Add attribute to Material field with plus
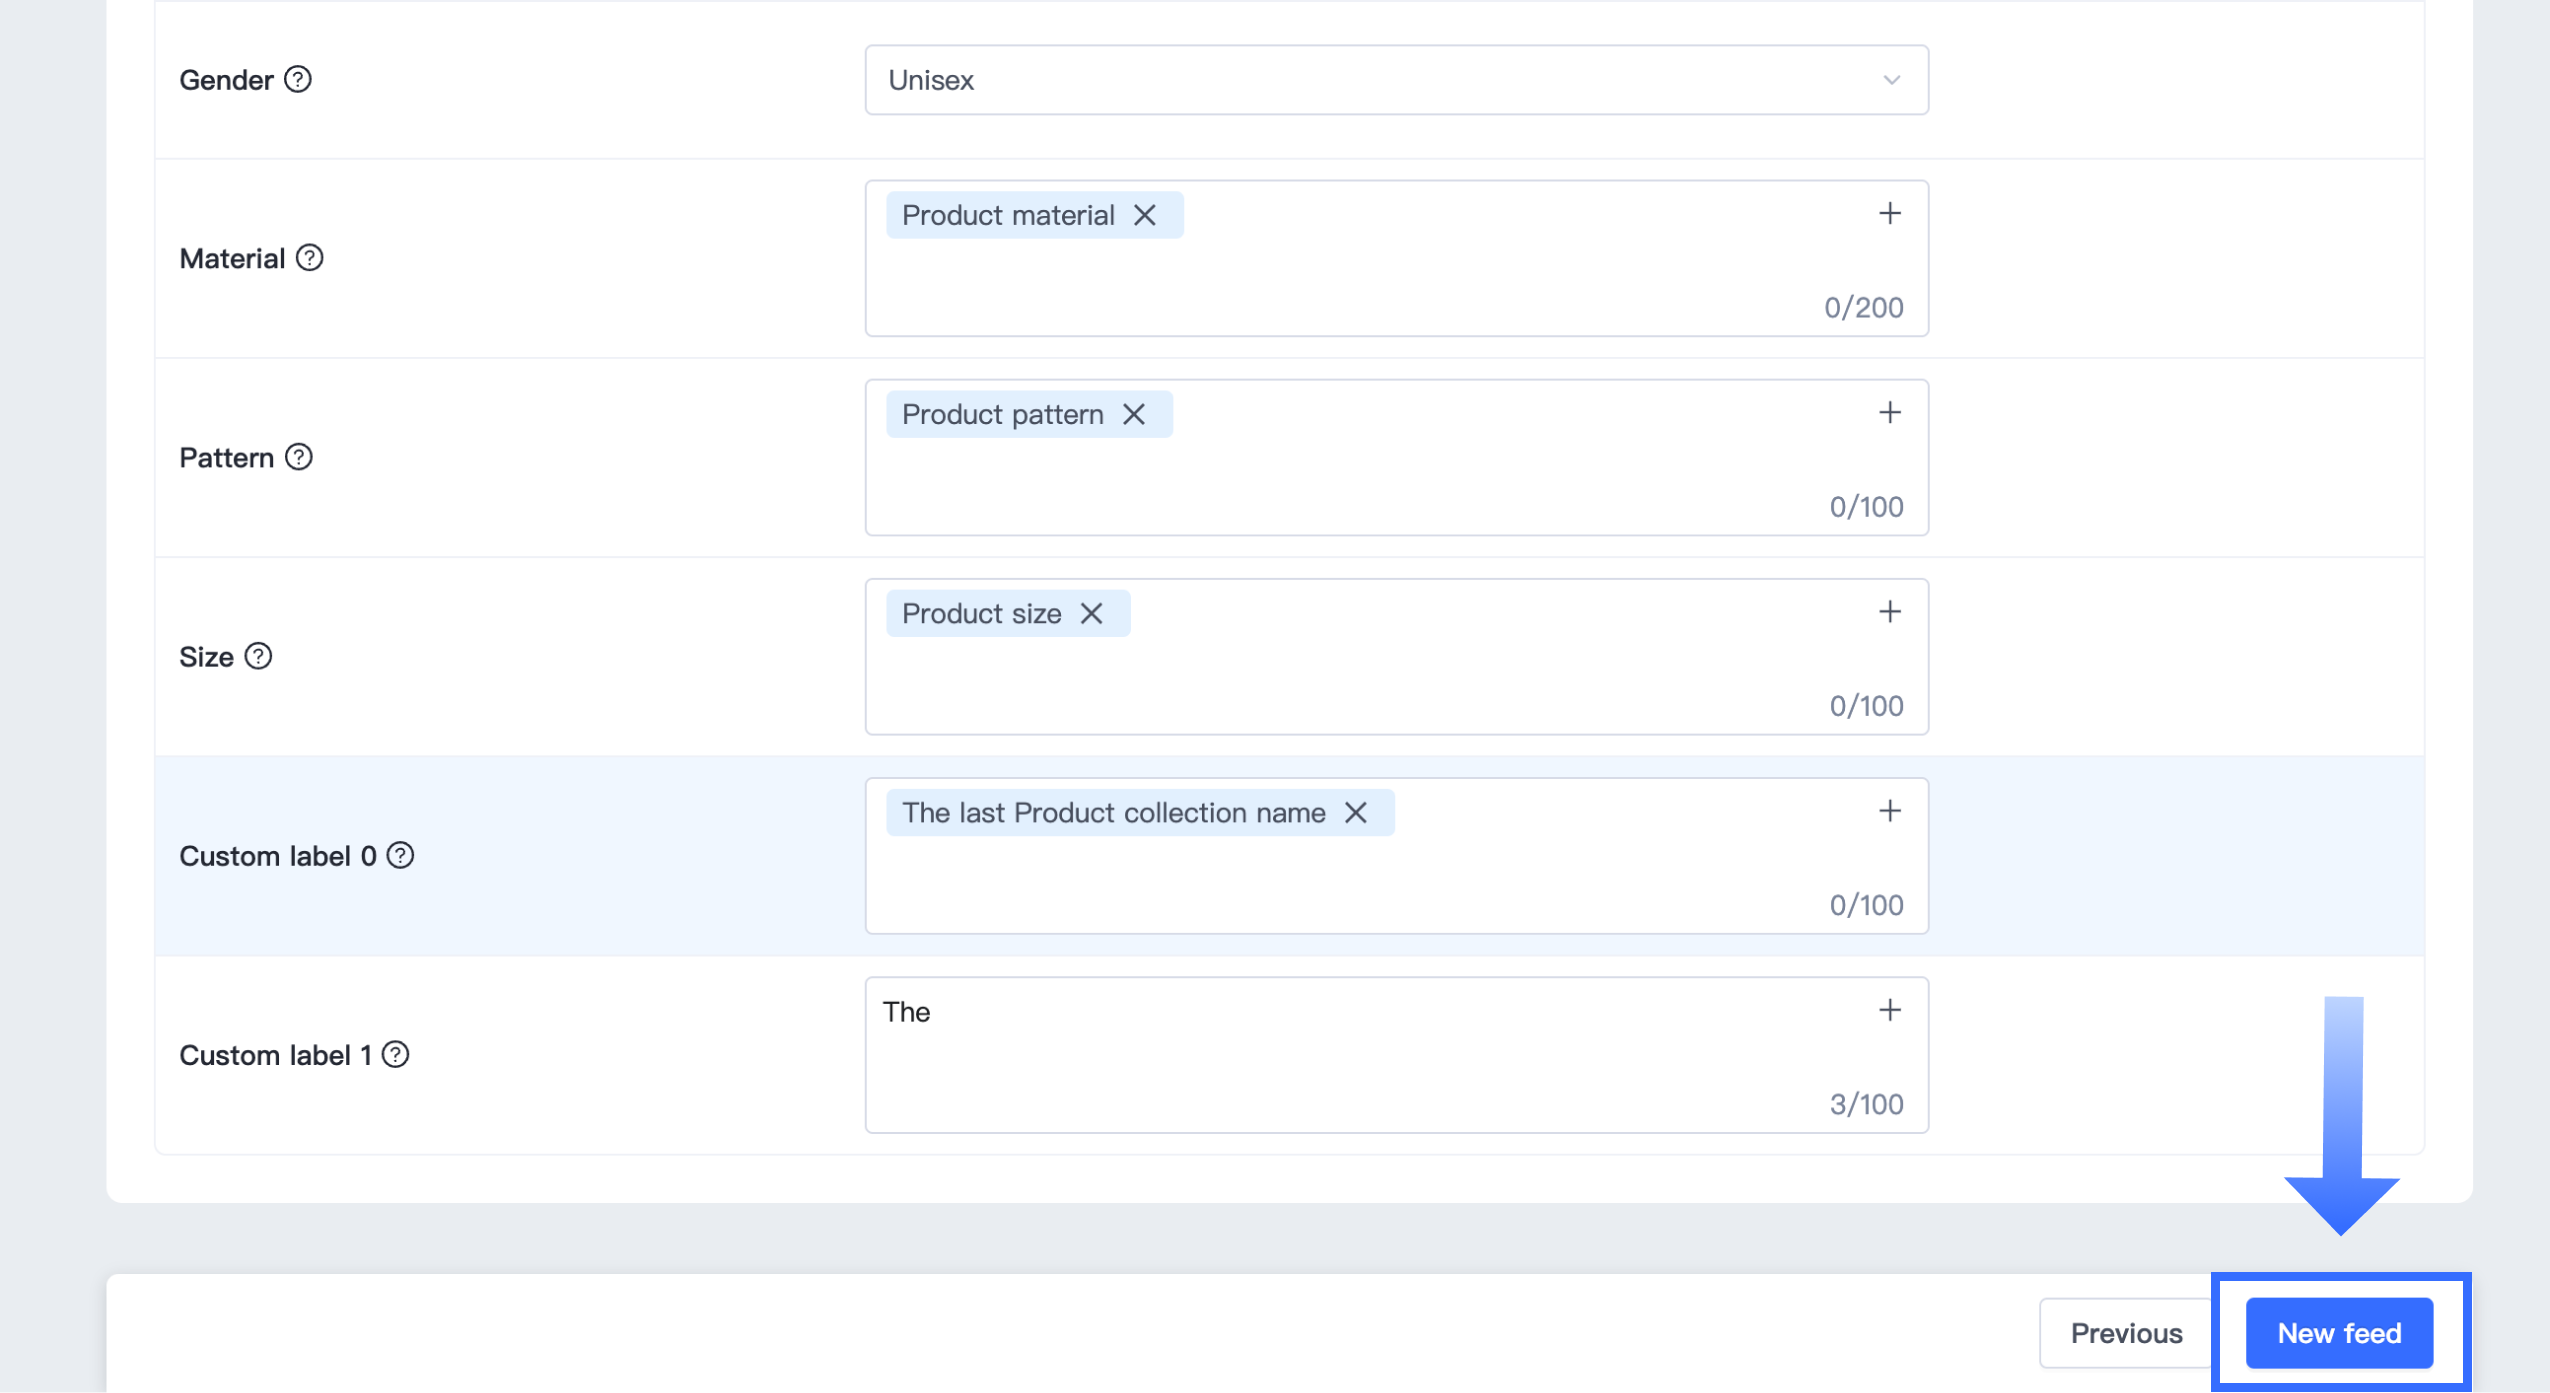 pyautogui.click(x=1889, y=213)
